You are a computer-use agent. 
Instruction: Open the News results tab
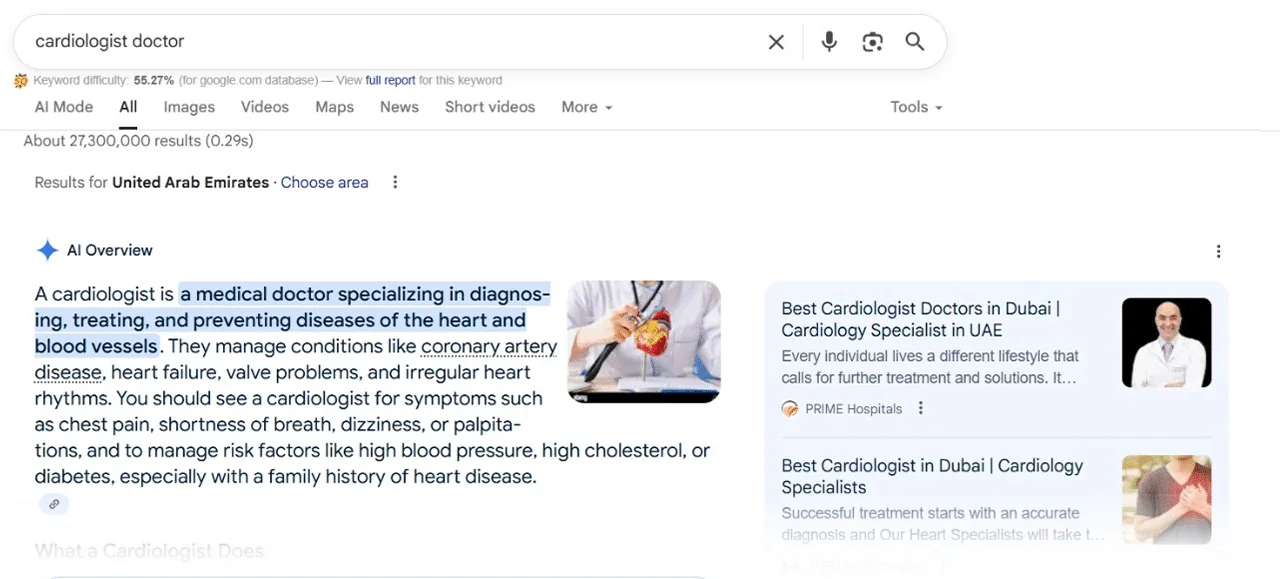tap(399, 107)
